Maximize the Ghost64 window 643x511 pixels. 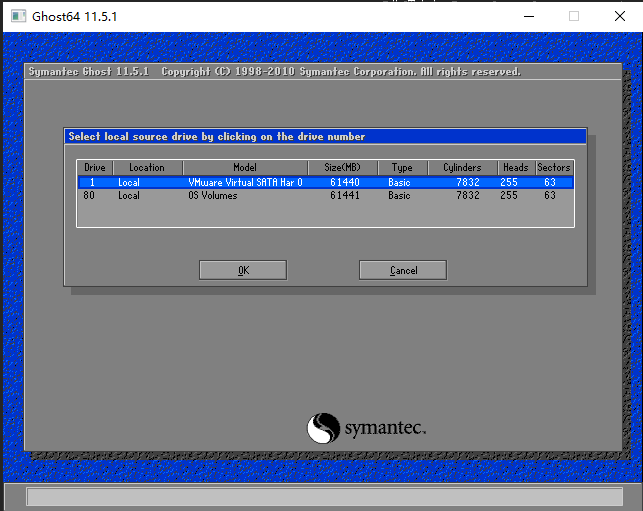point(574,16)
